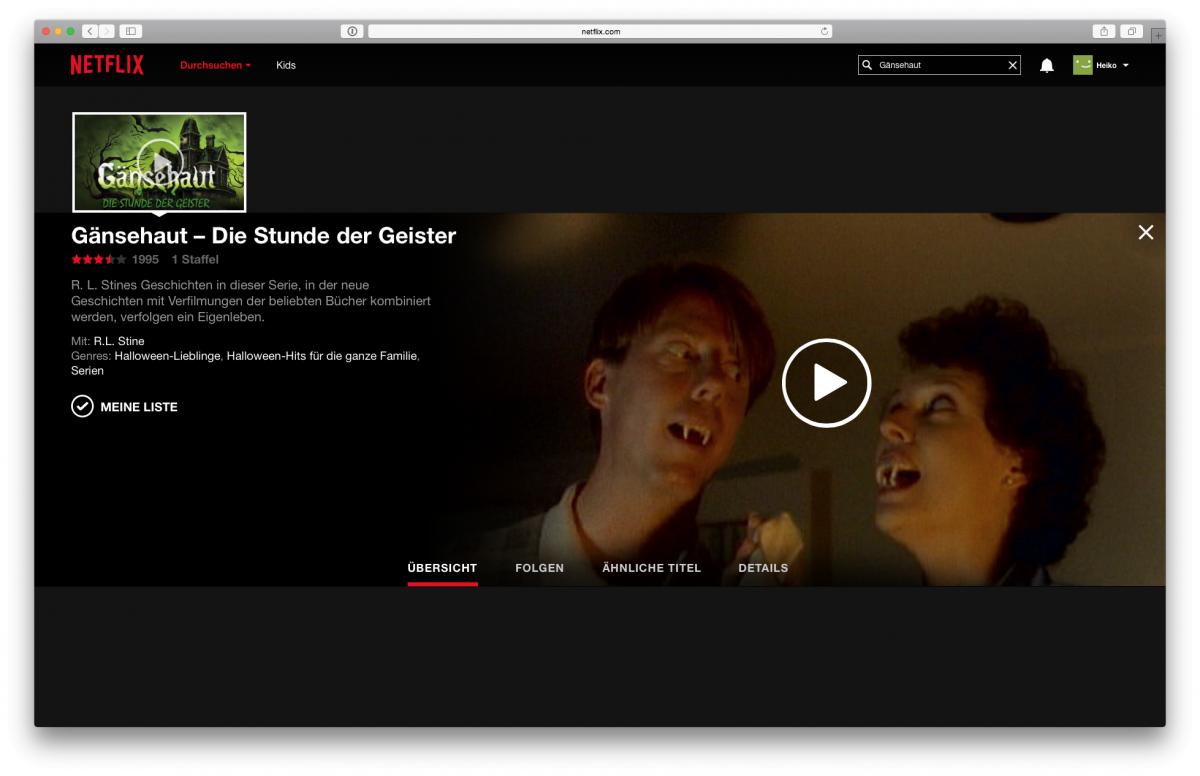
Task: Close the series detail panel
Action: 1146,232
